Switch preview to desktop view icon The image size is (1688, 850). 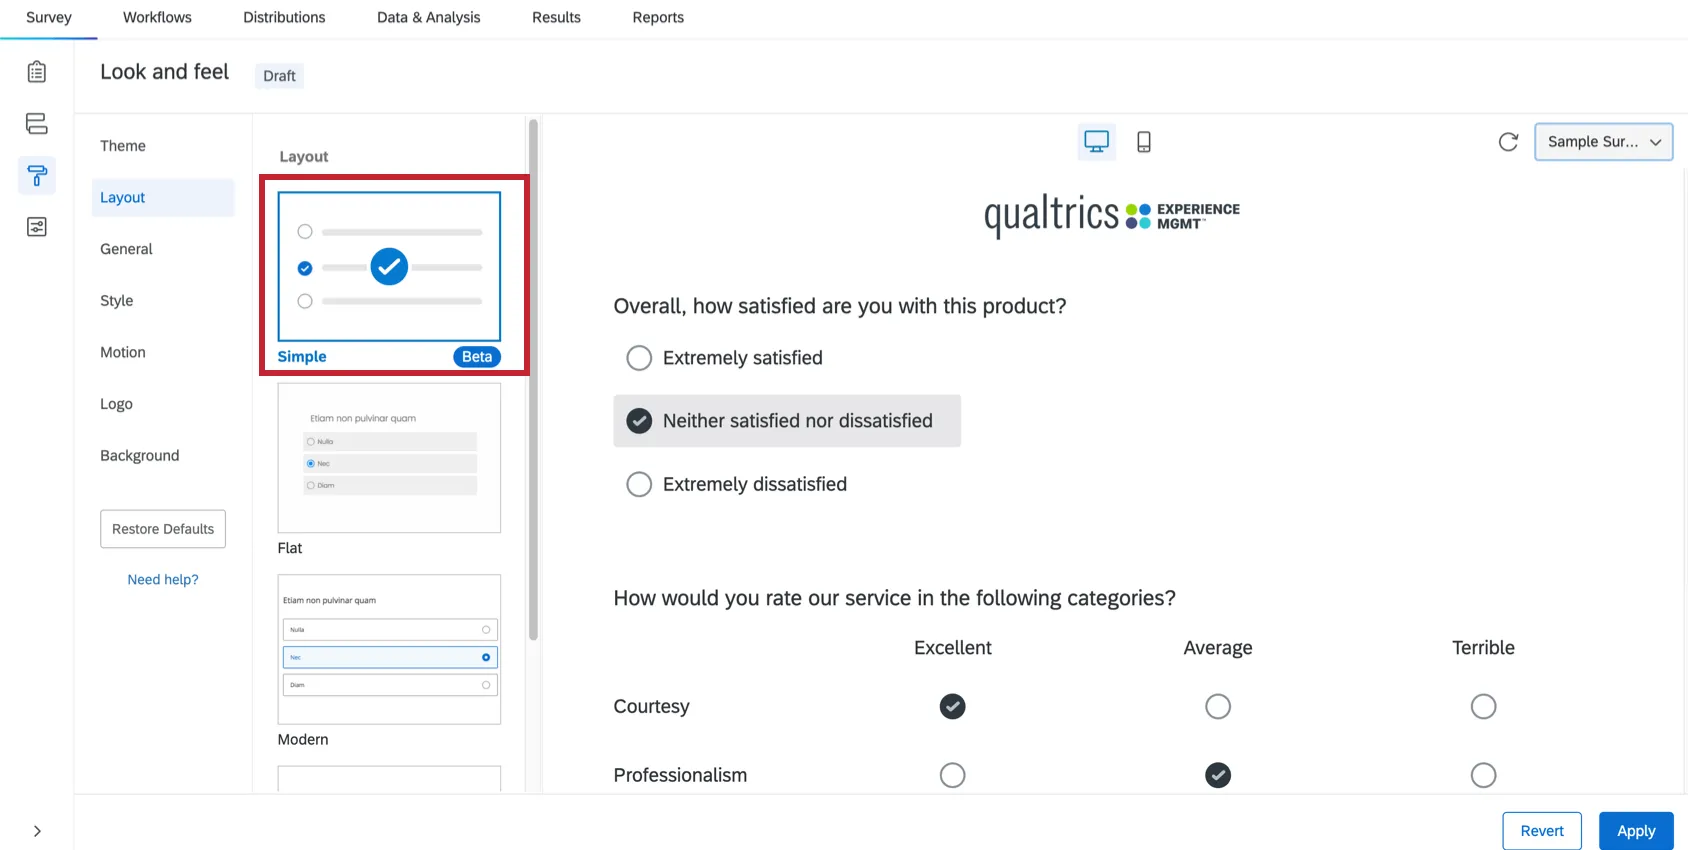click(x=1096, y=141)
